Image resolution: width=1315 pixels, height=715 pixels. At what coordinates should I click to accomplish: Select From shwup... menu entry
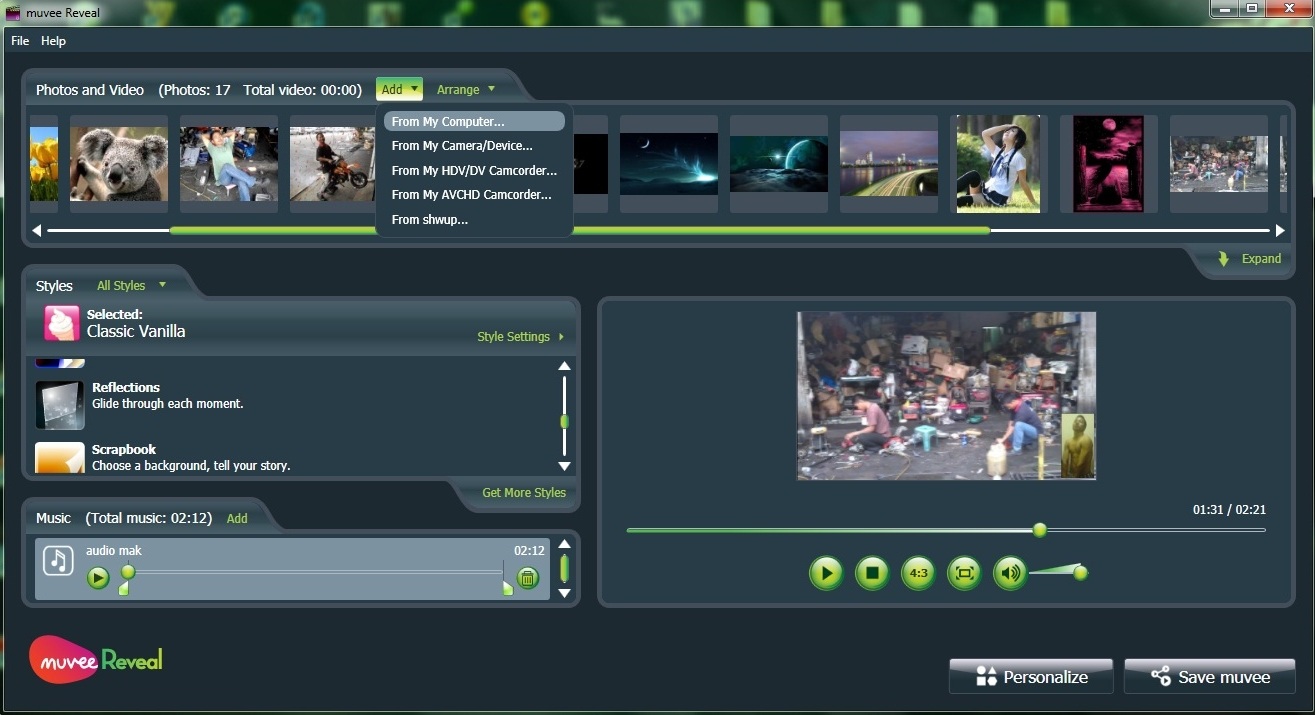(430, 220)
